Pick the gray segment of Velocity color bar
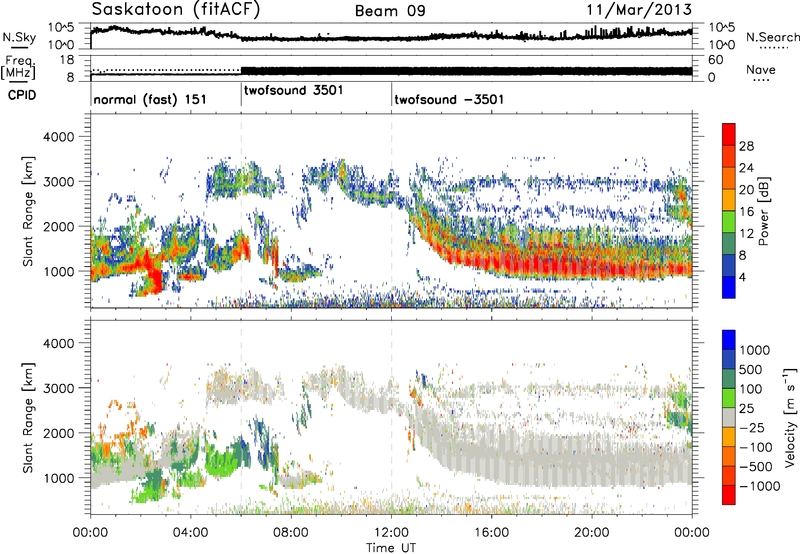This screenshot has height=554, width=800. (729, 417)
